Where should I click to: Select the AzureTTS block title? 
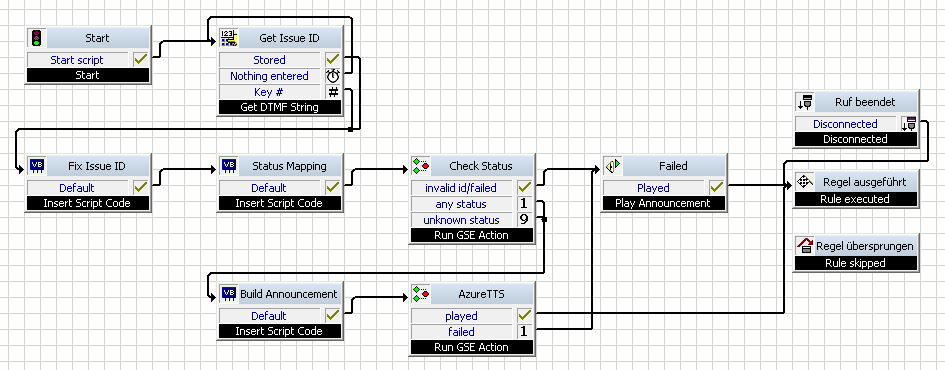pos(481,294)
